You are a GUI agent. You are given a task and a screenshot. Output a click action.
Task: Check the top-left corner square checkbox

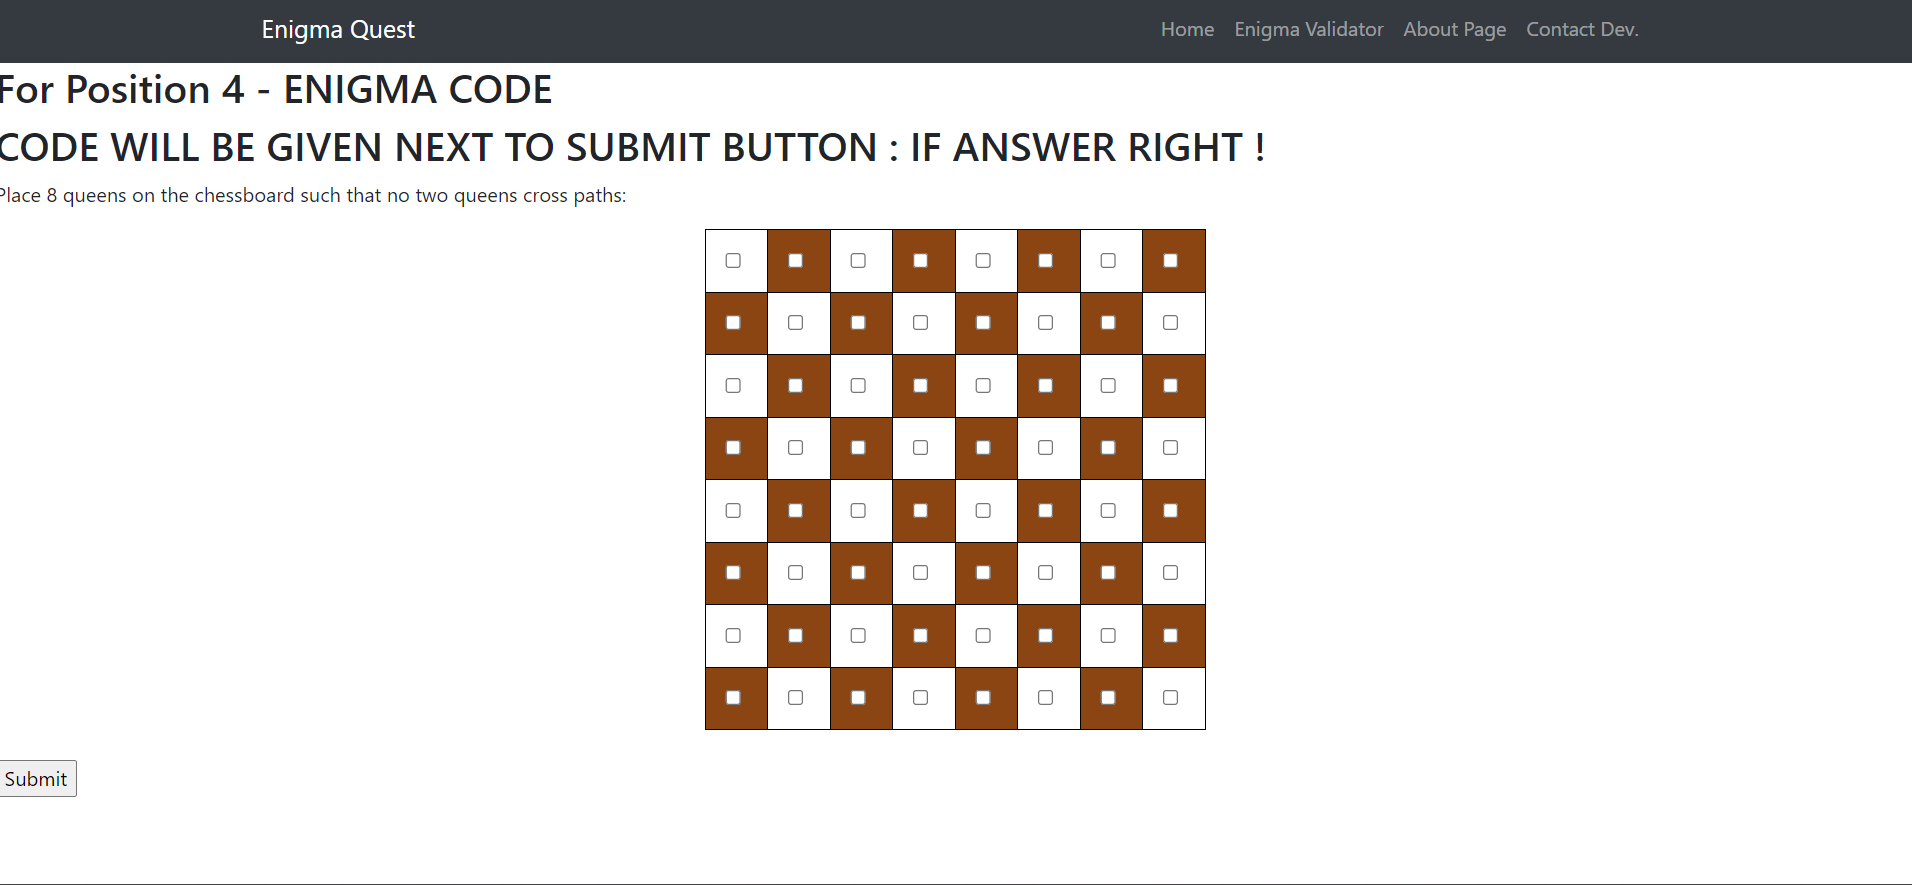[x=734, y=261]
